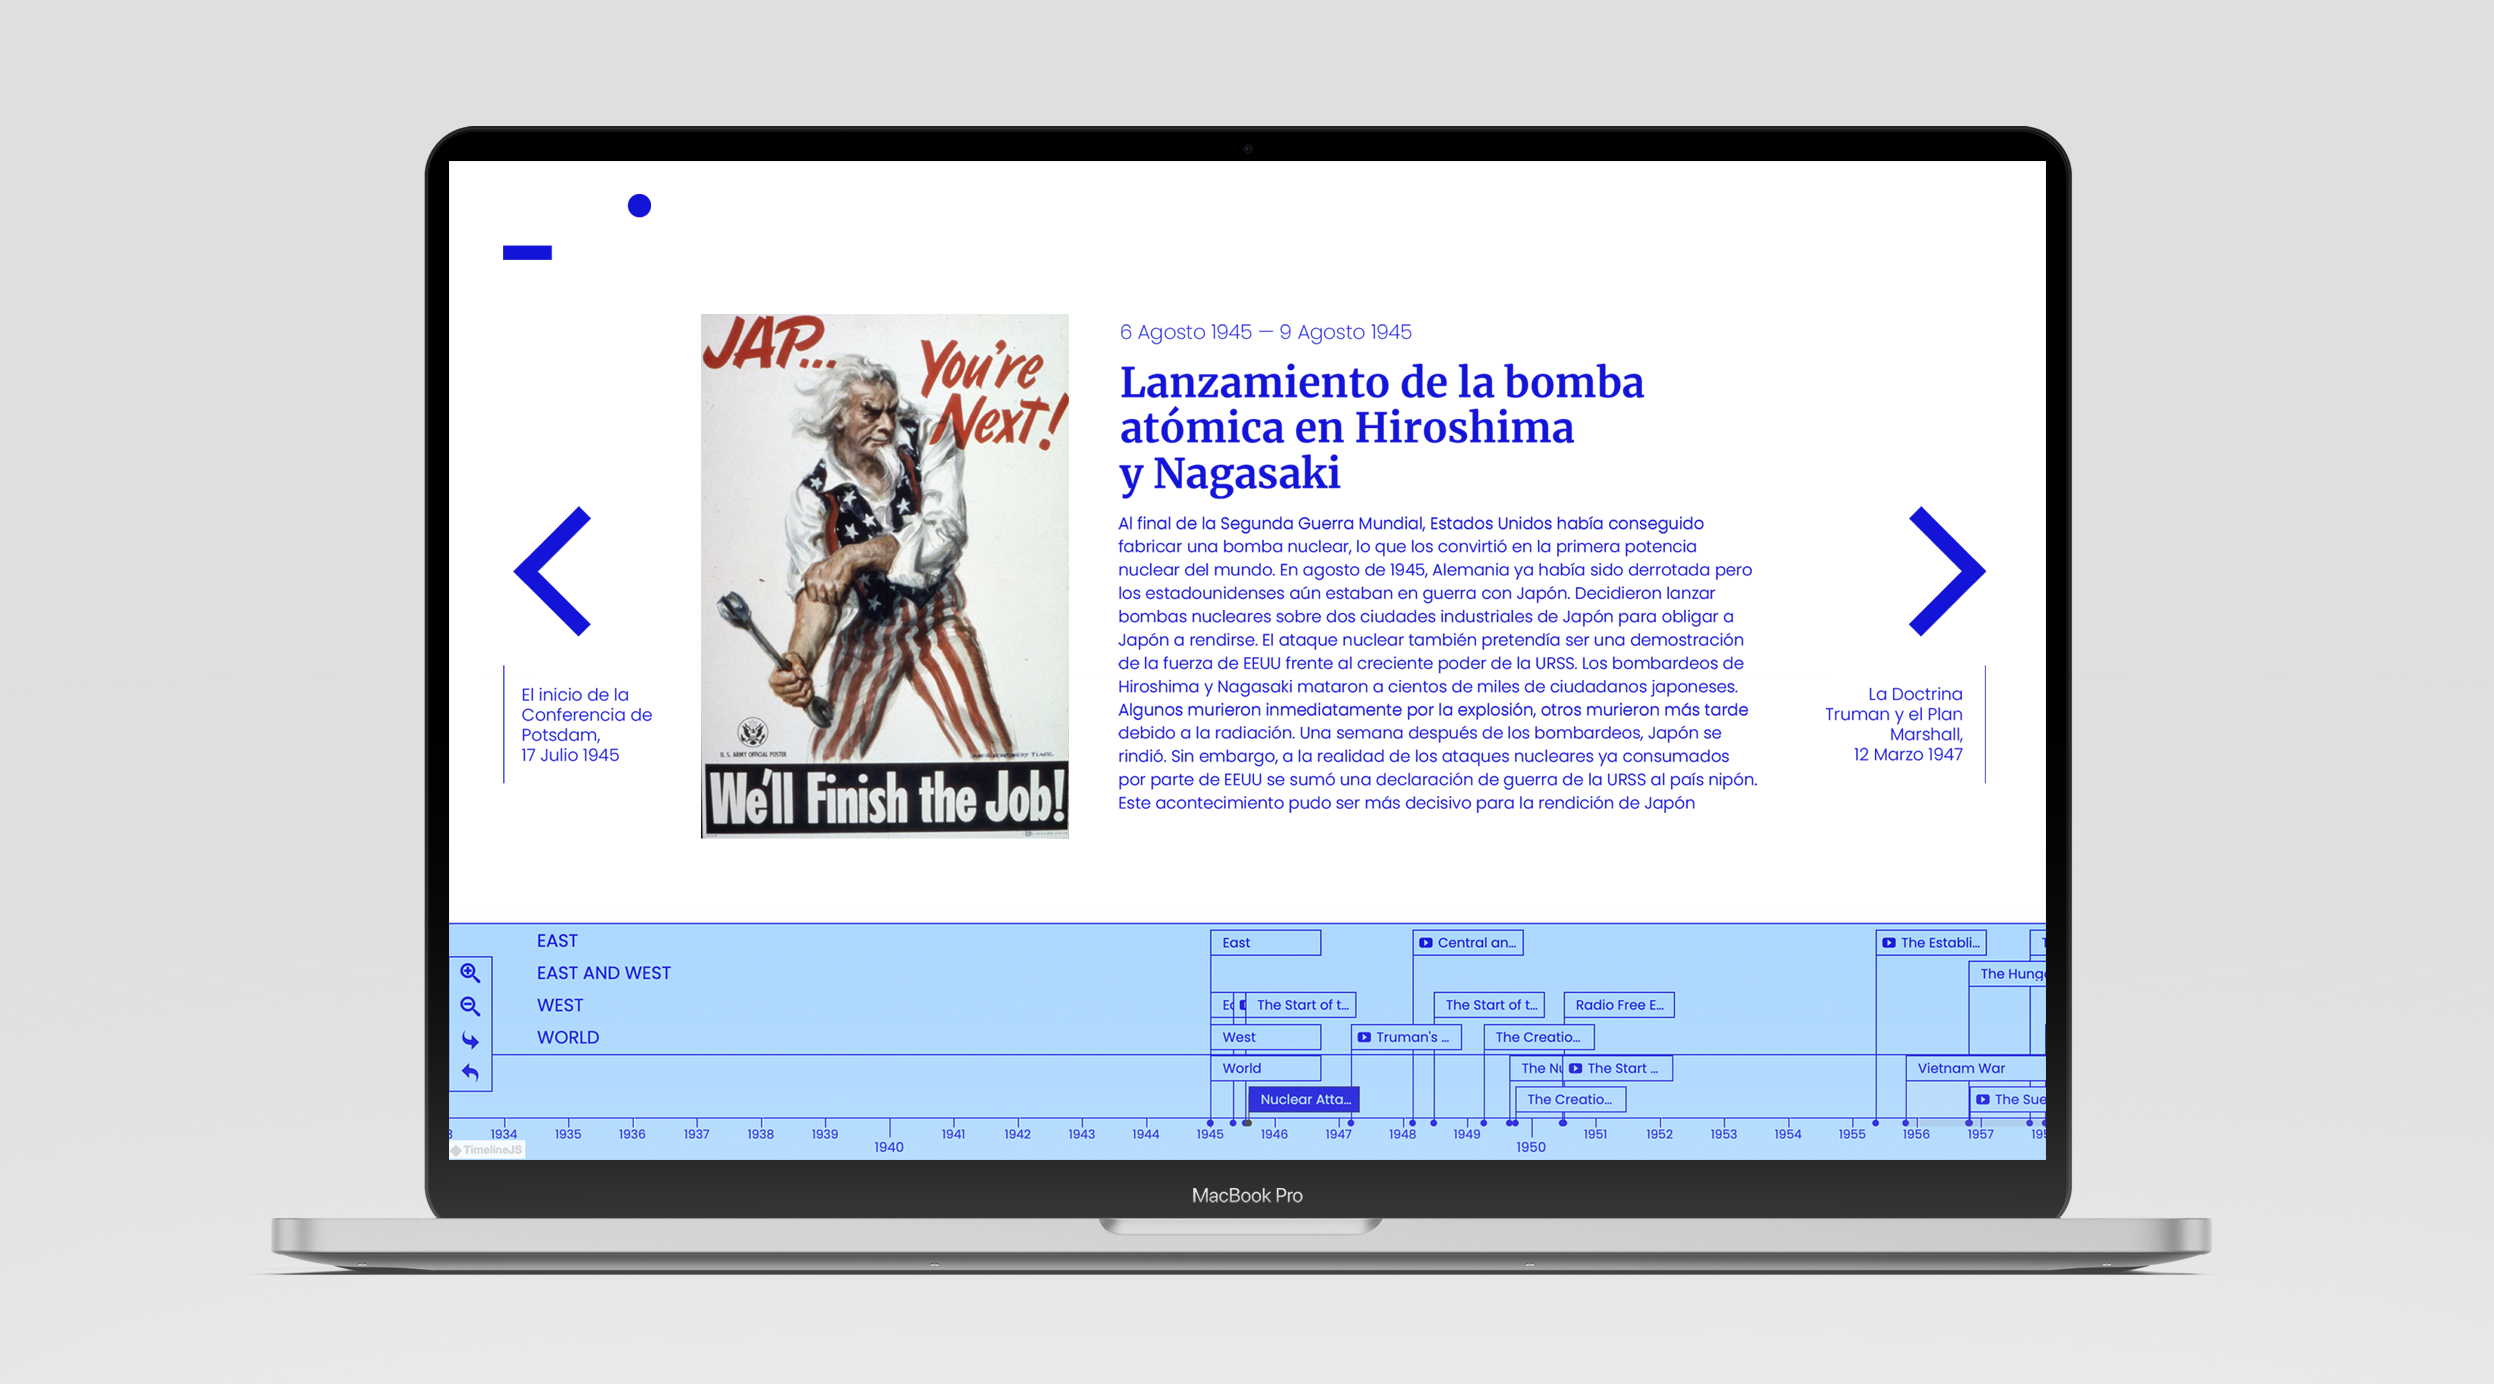Click video icon on Central an... marker
Image resolution: width=2494 pixels, height=1384 pixels.
pos(1425,943)
